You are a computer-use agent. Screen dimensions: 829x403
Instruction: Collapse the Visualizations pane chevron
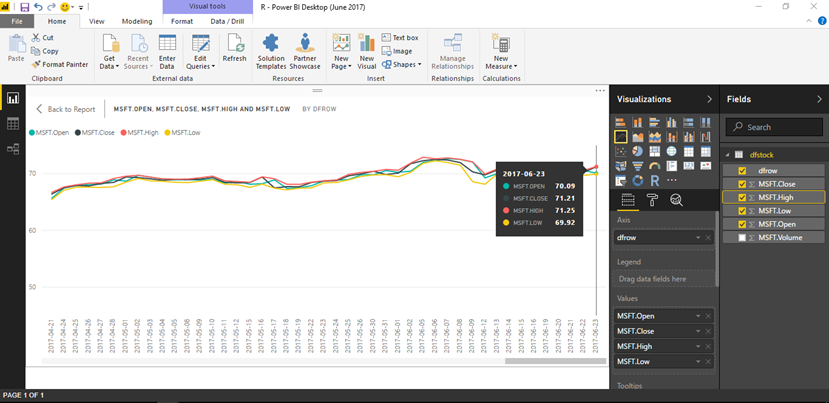(710, 99)
